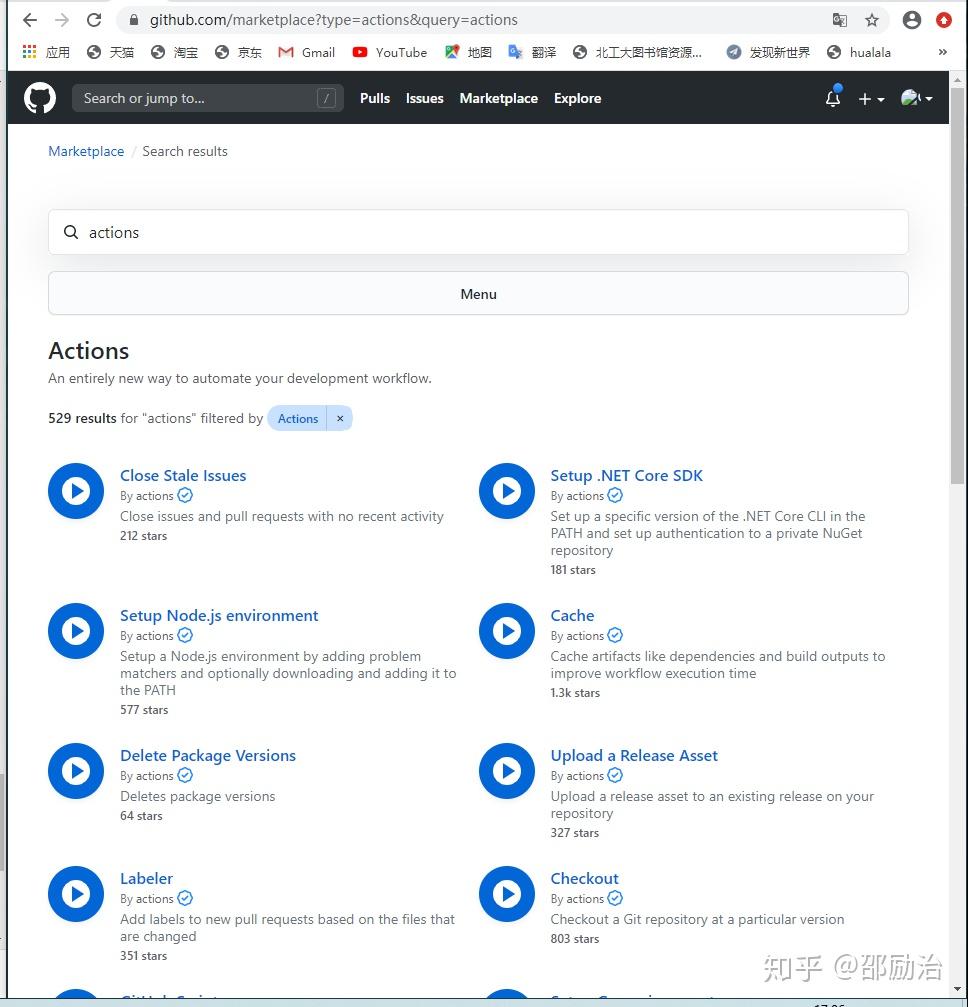
Task: Open the Setup Node.js environment action
Action: point(219,615)
